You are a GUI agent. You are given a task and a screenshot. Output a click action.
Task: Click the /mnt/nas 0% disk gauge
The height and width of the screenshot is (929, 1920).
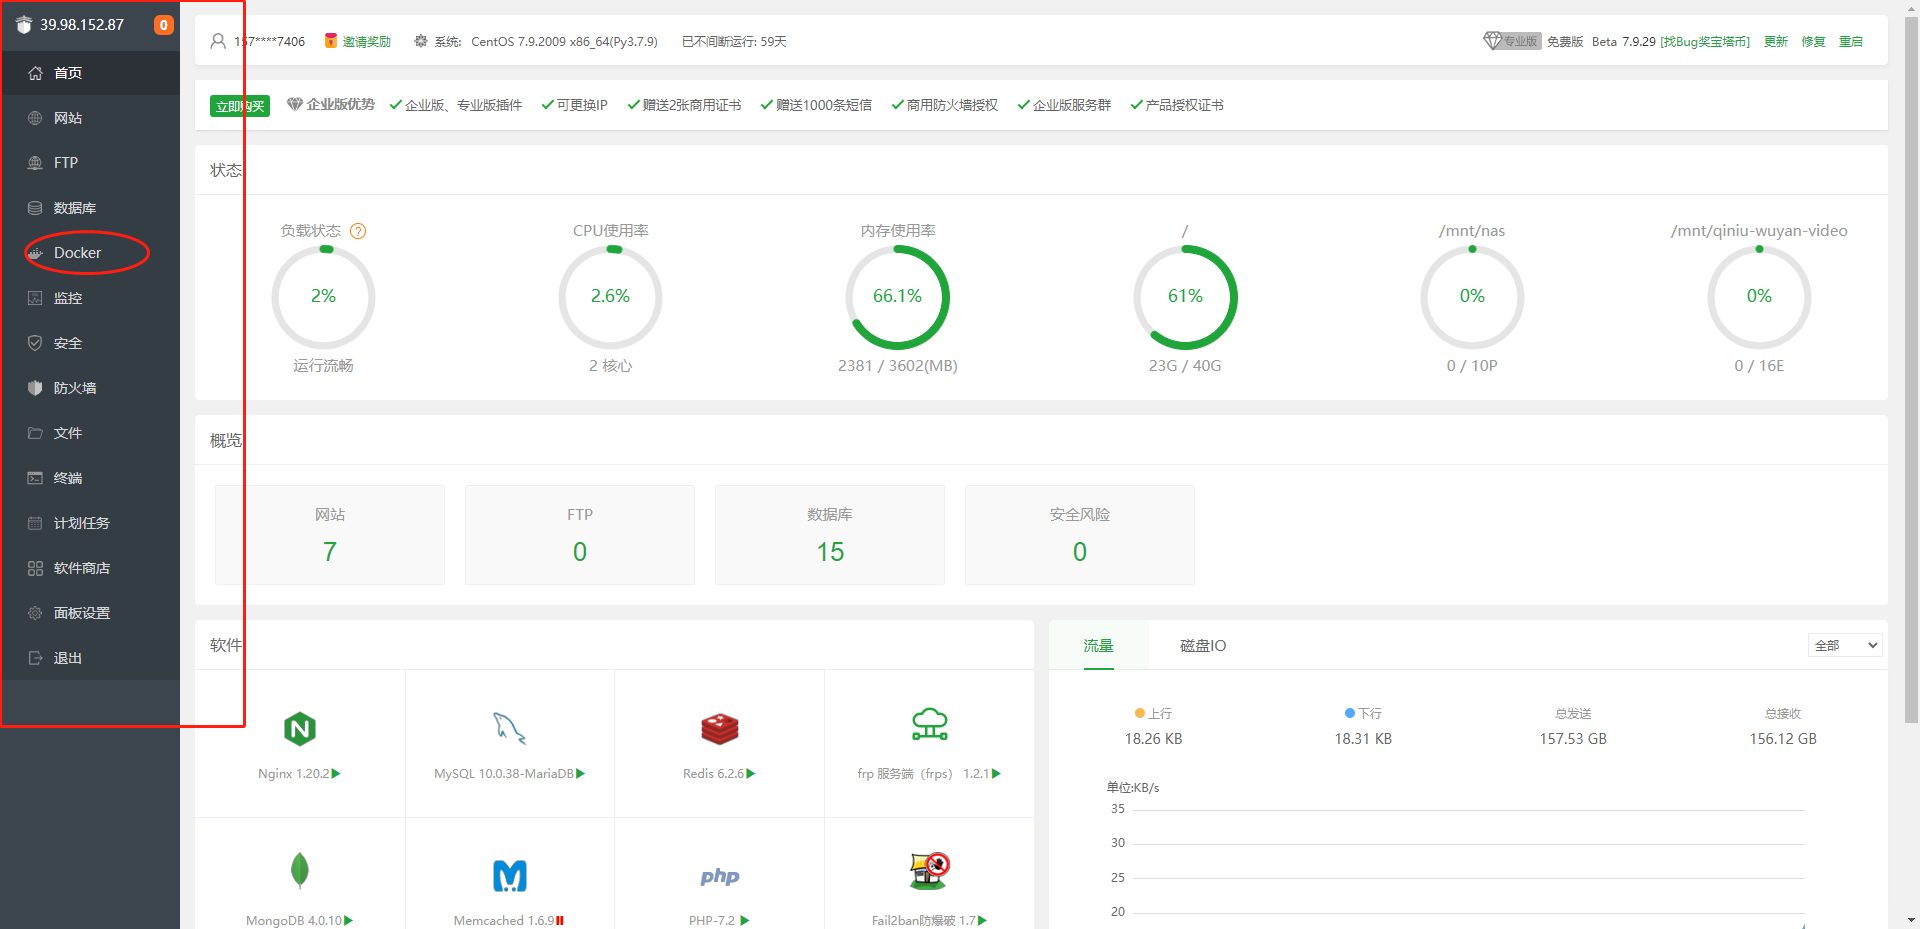[1472, 297]
